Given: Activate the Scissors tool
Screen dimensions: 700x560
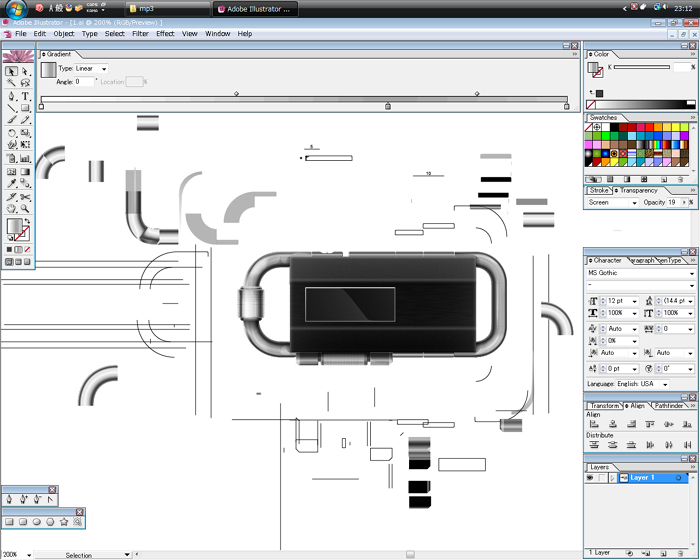Looking at the screenshot, I should [25, 197].
